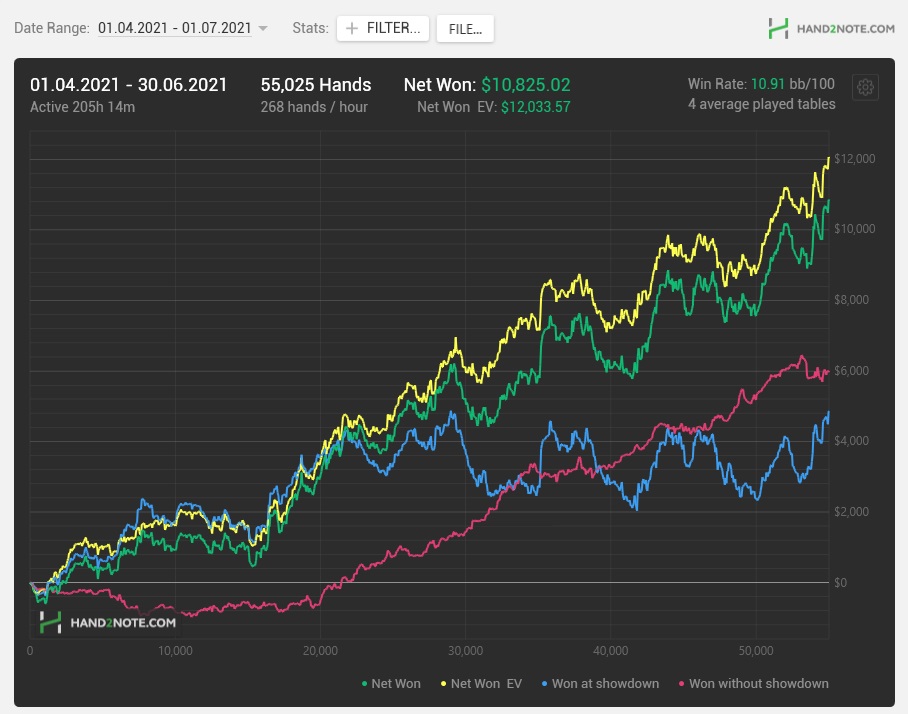
Task: Click the yellow Net Won EV legend dot
Action: pyautogui.click(x=444, y=684)
